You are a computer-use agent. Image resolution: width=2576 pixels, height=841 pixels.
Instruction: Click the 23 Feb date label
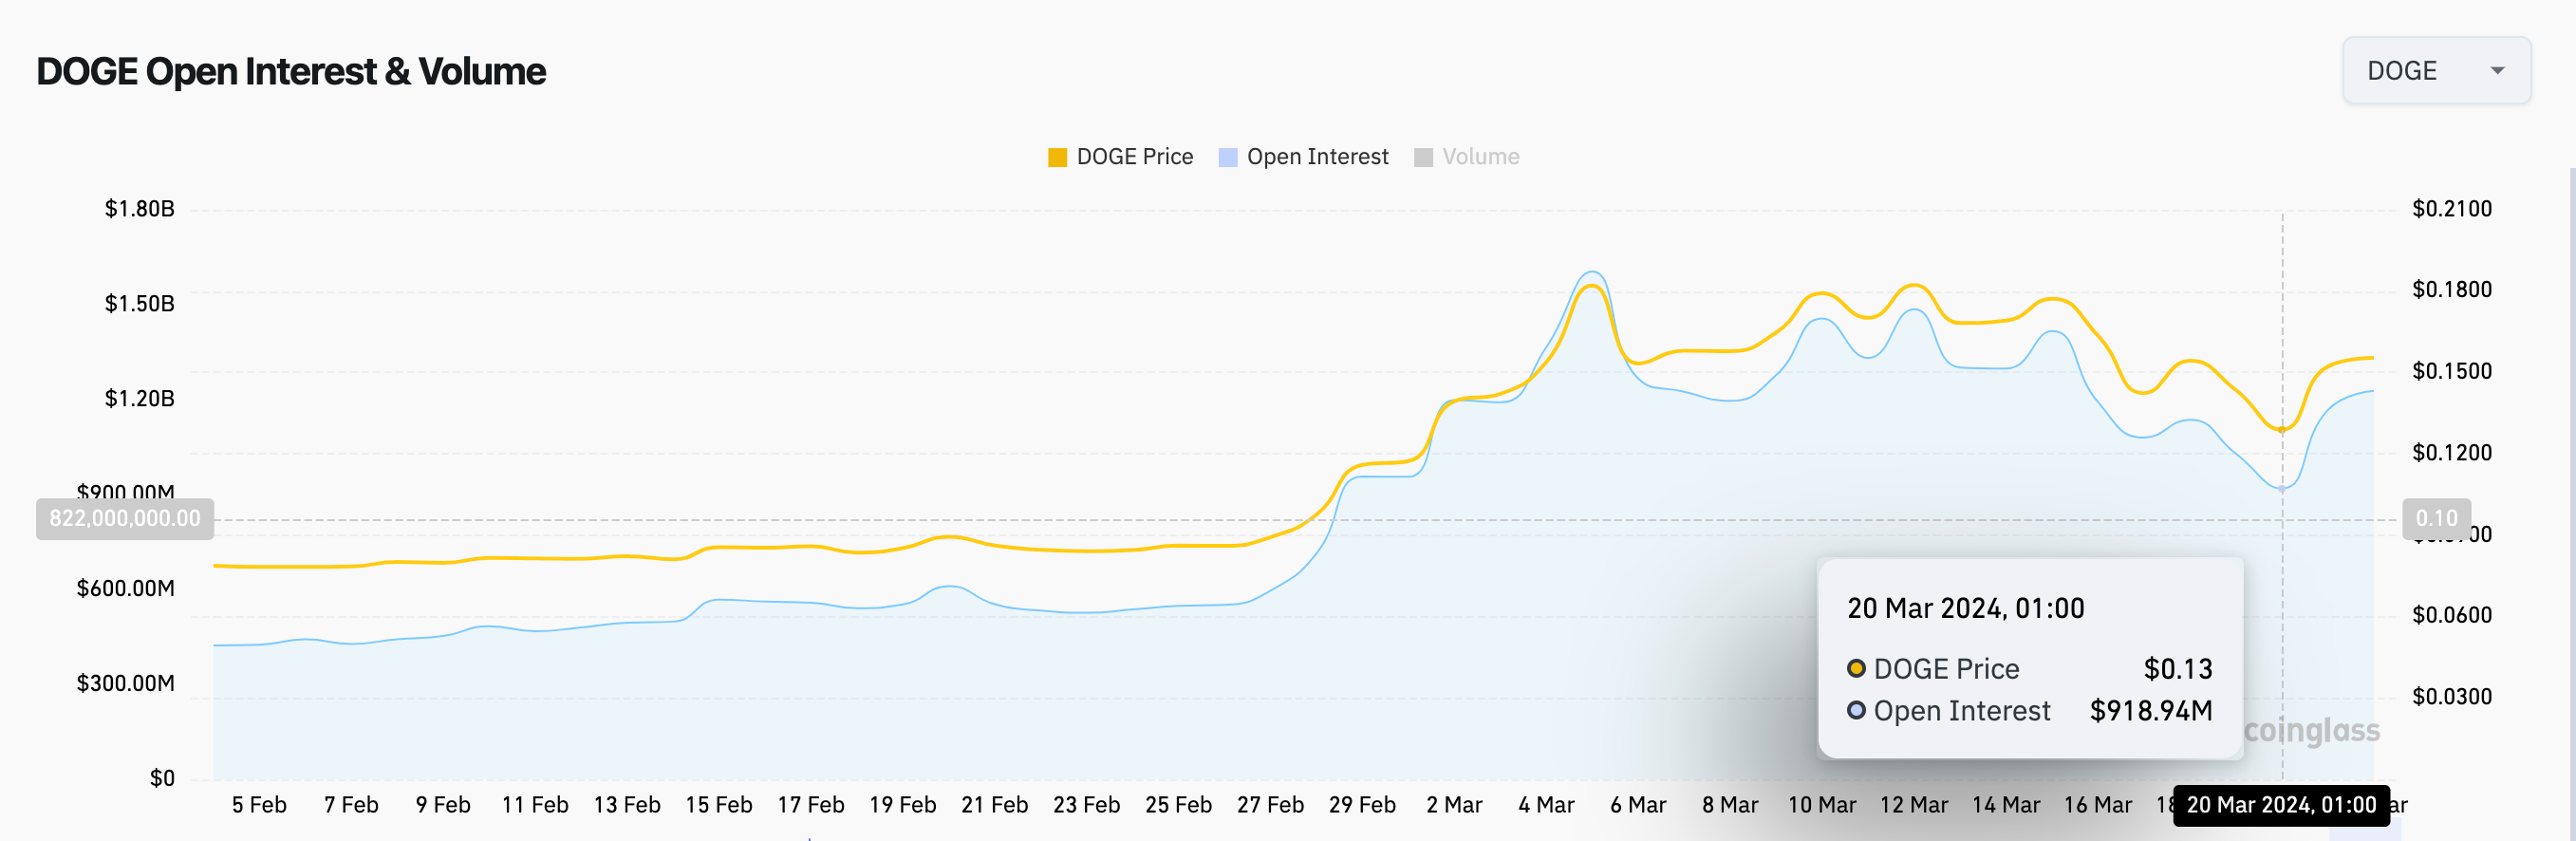[1087, 805]
